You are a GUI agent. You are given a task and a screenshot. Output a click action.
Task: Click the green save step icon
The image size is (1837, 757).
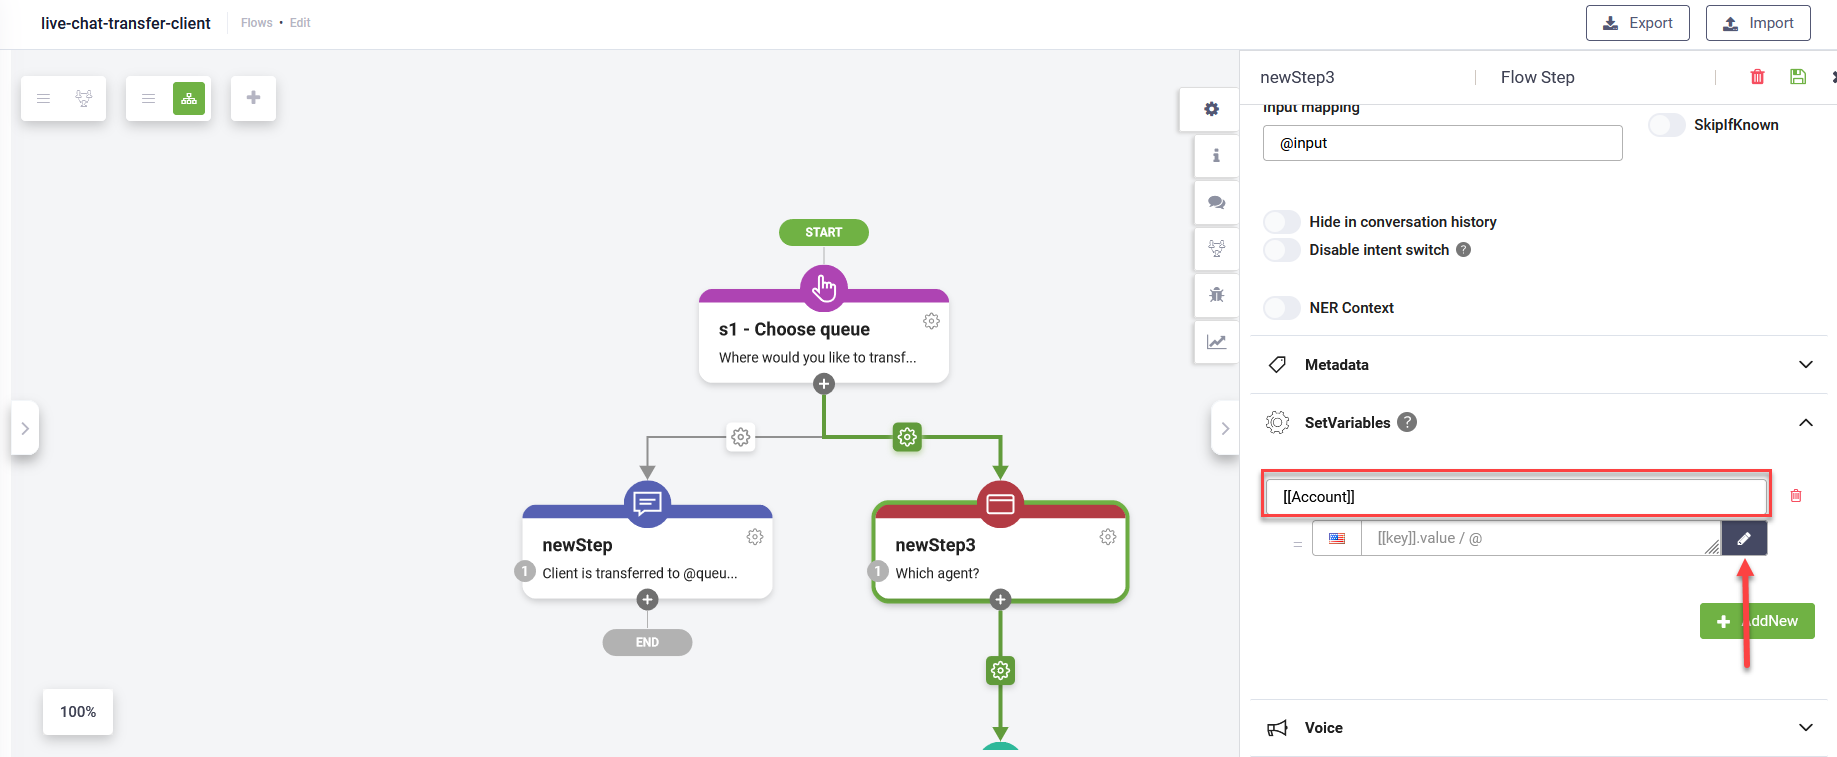[1798, 77]
